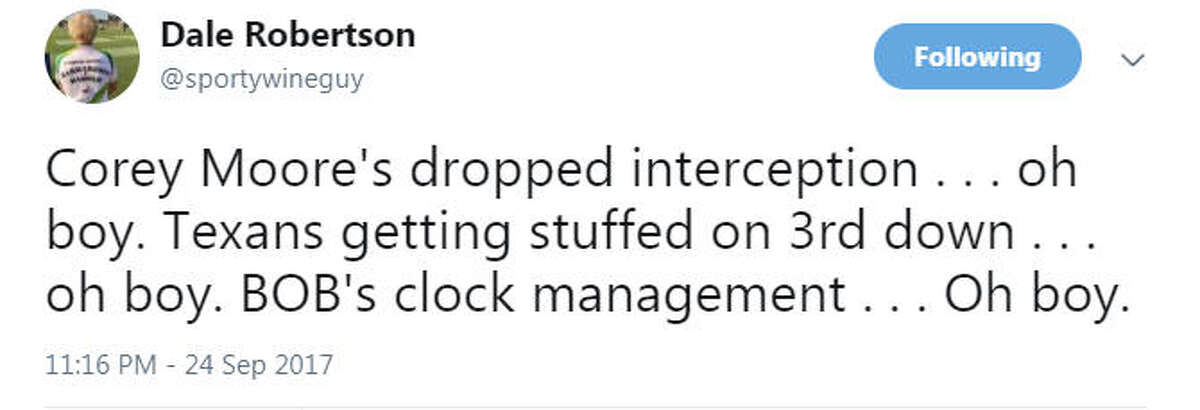1200x410 pixels.
Task: Toggle the Following button
Action: pyautogui.click(x=977, y=57)
